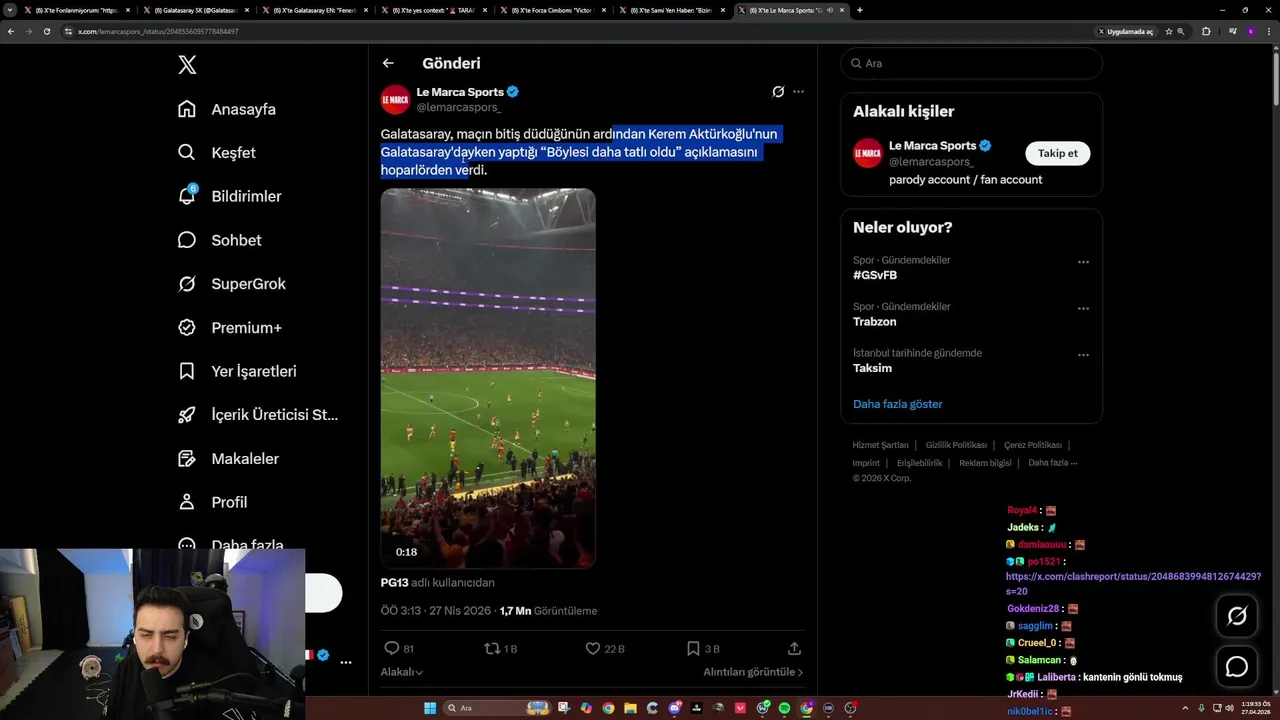Click İçerik Üreticisi rocket icon

point(187,415)
